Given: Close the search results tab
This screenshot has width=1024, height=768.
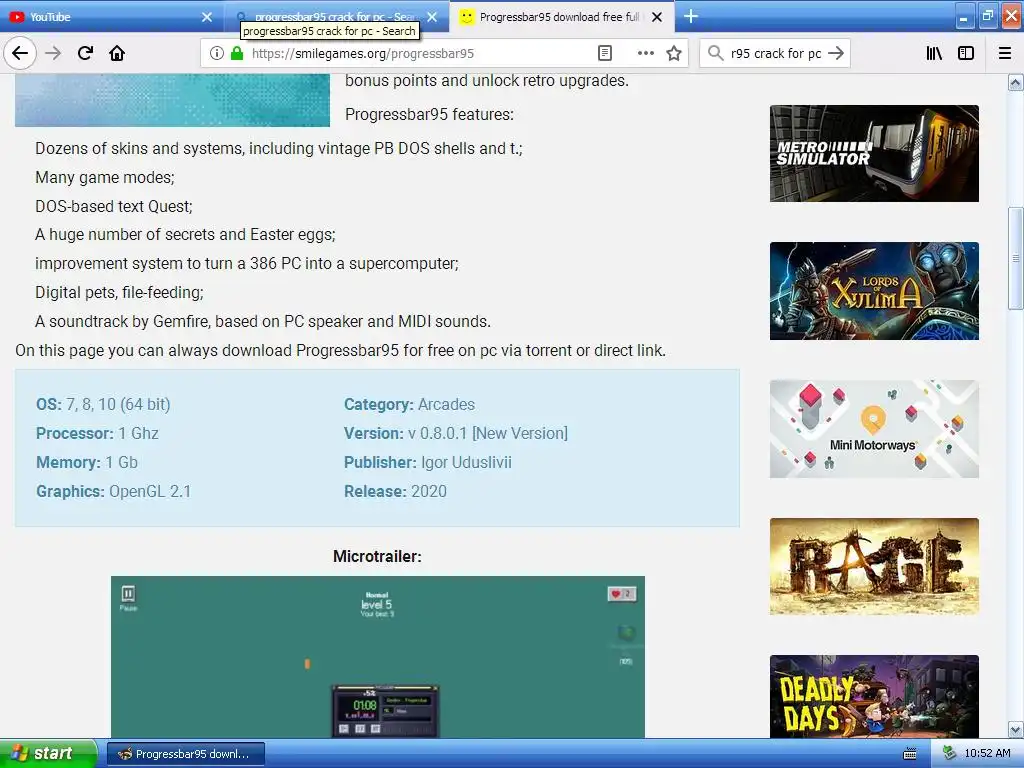Looking at the screenshot, I should [432, 17].
